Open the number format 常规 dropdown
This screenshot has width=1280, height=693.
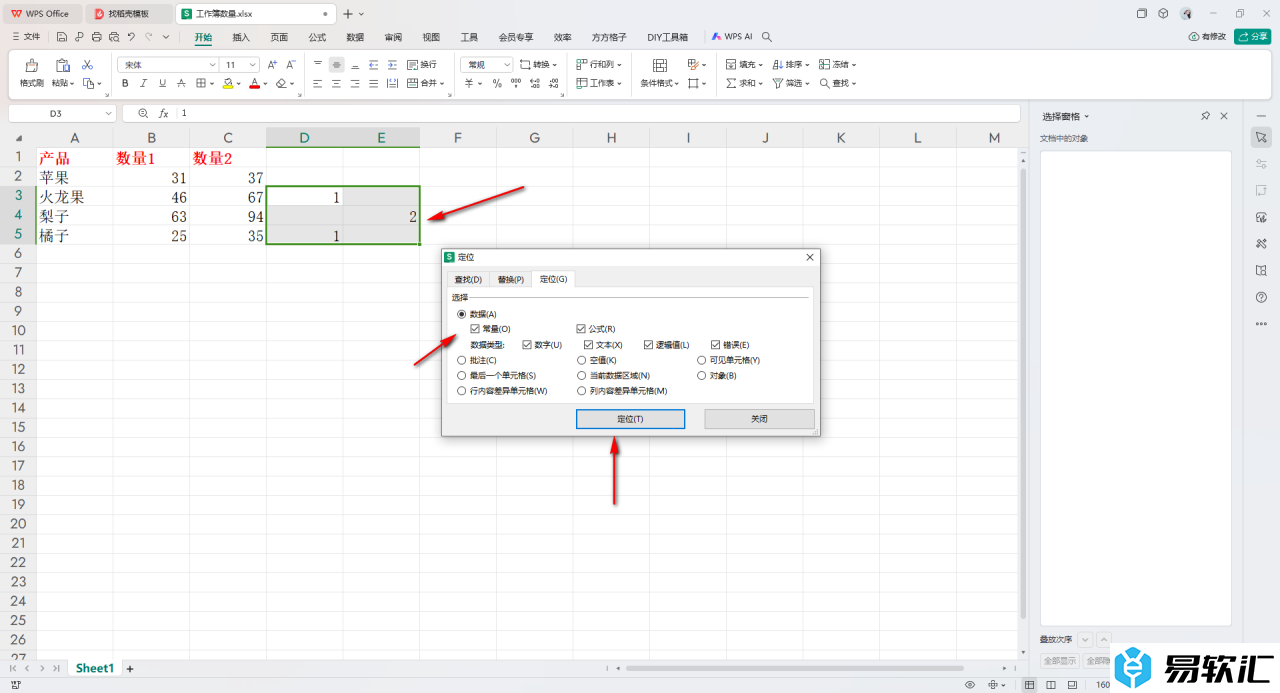[x=506, y=64]
